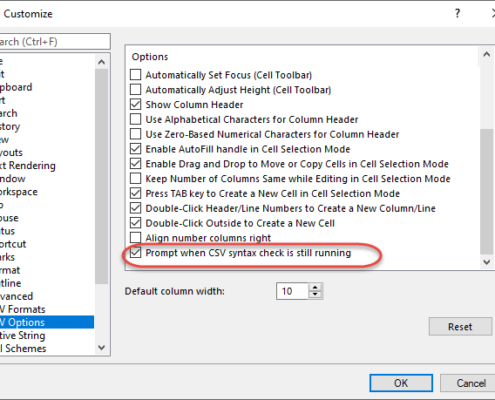Uncheck Show Column Header
This screenshot has height=400, width=495.
135,104
